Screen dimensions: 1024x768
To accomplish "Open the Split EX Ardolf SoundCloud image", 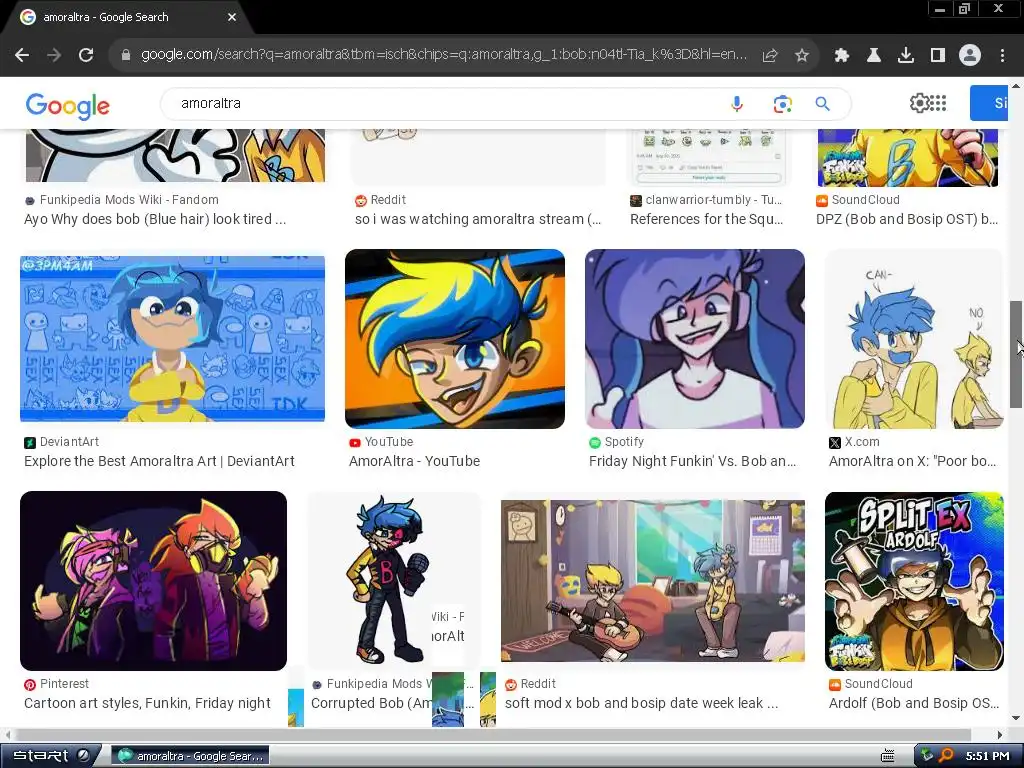I will click(914, 581).
